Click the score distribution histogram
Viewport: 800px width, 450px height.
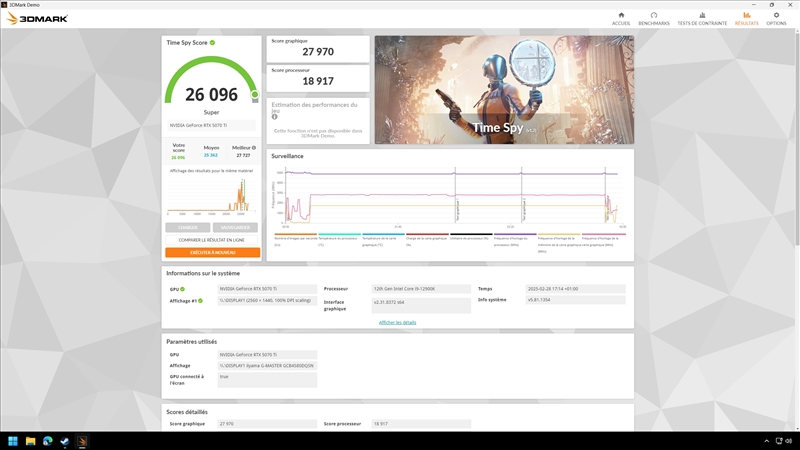(x=211, y=196)
